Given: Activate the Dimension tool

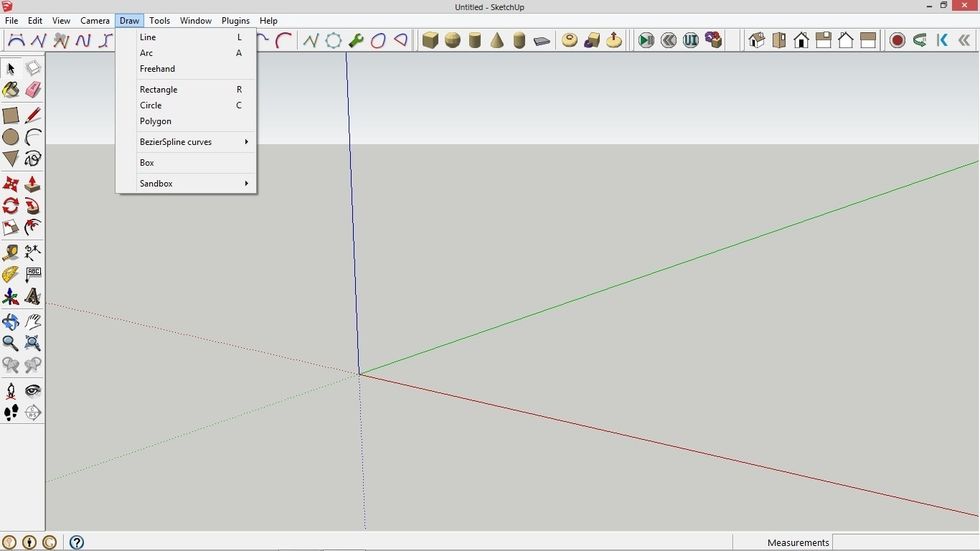Looking at the screenshot, I should tap(32, 253).
